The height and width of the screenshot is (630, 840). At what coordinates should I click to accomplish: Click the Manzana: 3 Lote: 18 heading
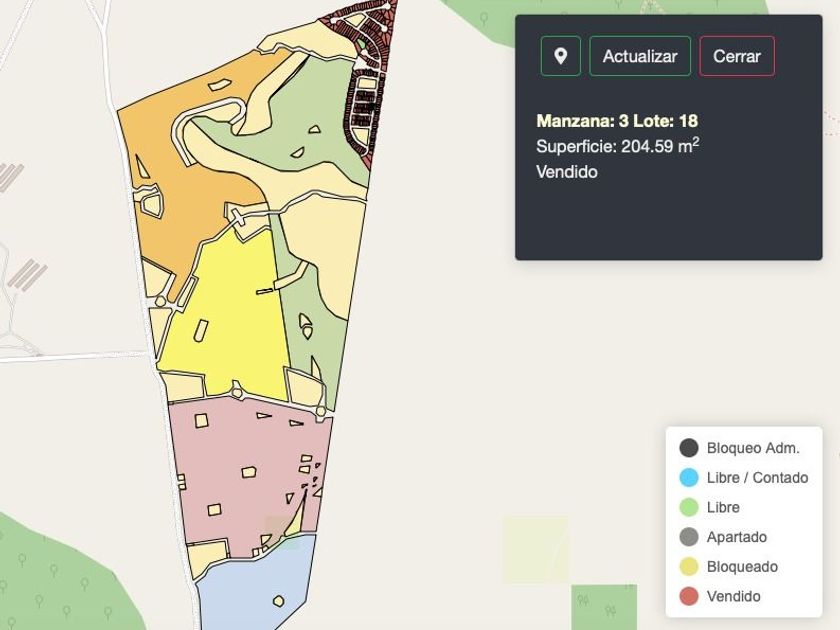point(617,121)
